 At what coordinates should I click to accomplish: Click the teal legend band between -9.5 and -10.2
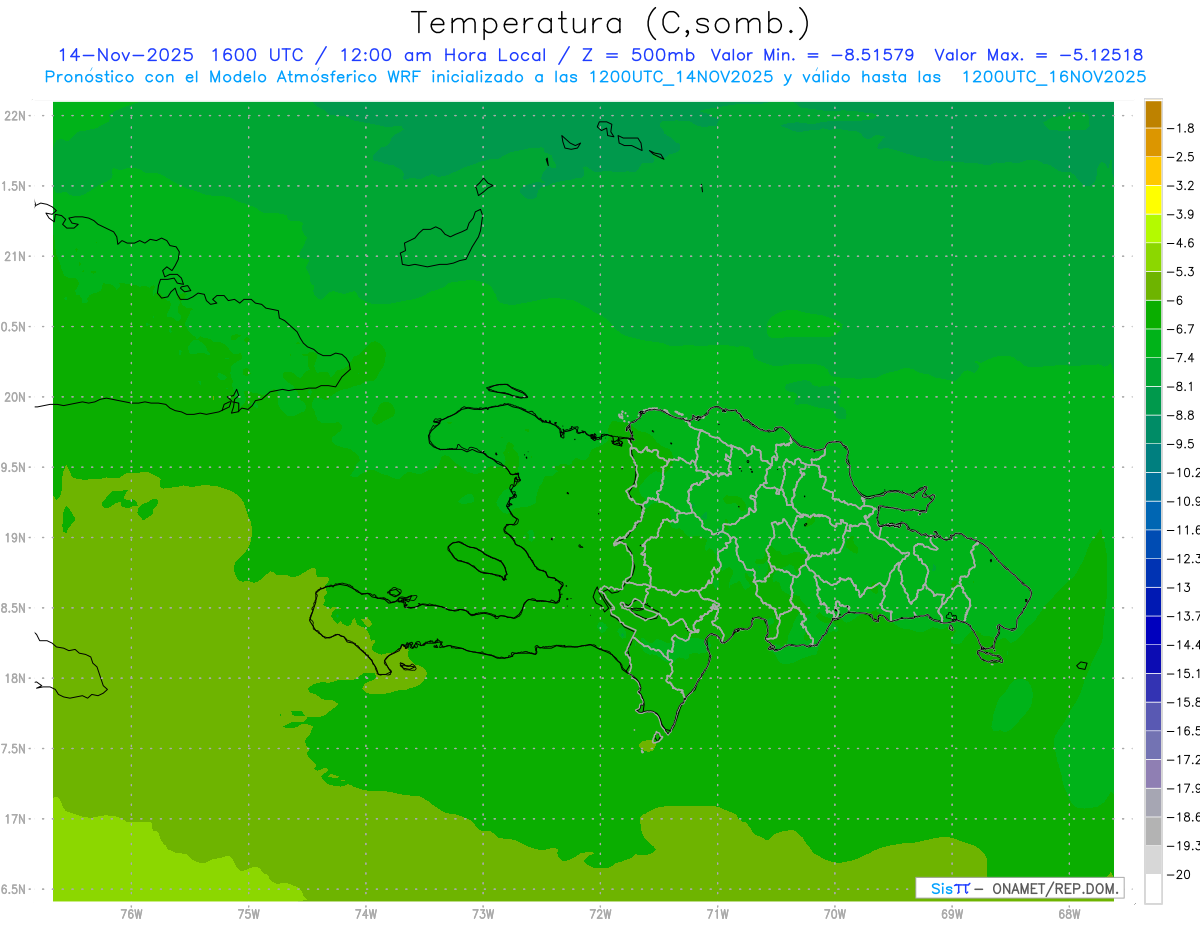(1153, 458)
